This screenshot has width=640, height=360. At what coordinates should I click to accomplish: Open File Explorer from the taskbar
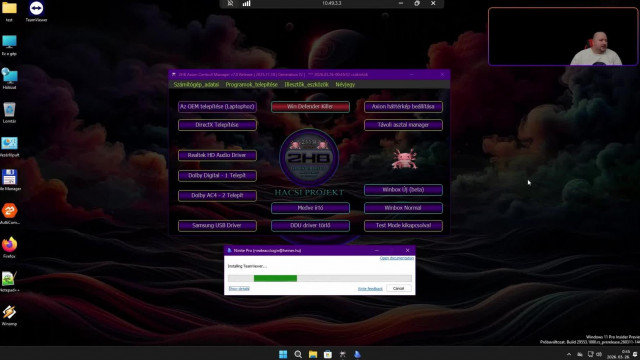click(x=313, y=354)
